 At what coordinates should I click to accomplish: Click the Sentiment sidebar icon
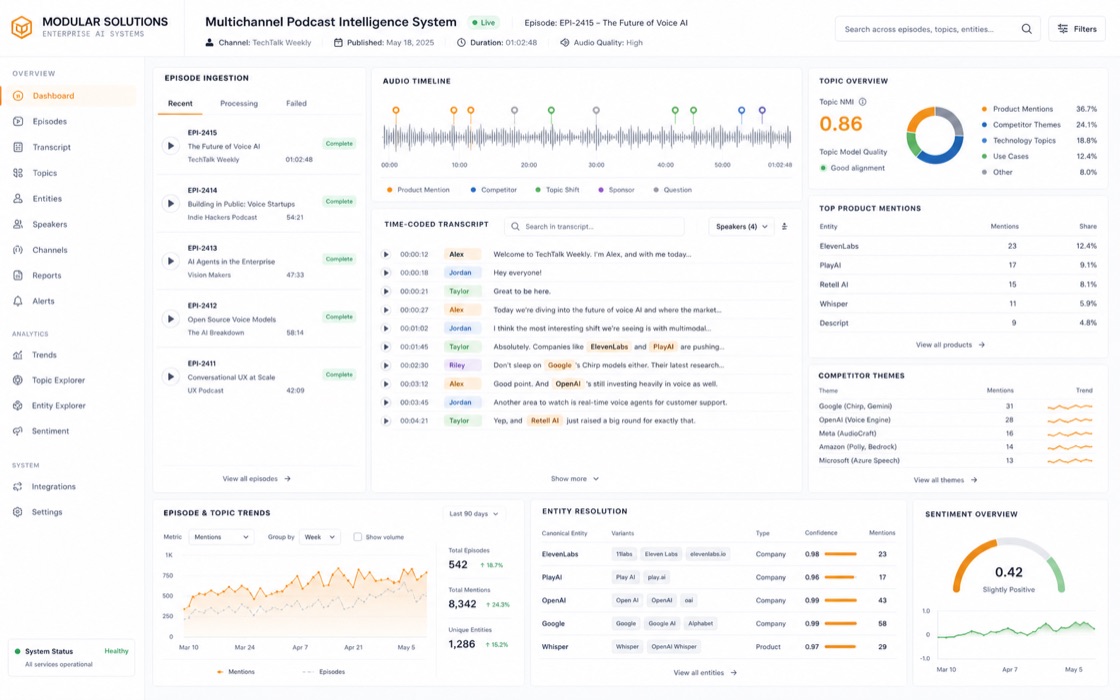pos(18,431)
